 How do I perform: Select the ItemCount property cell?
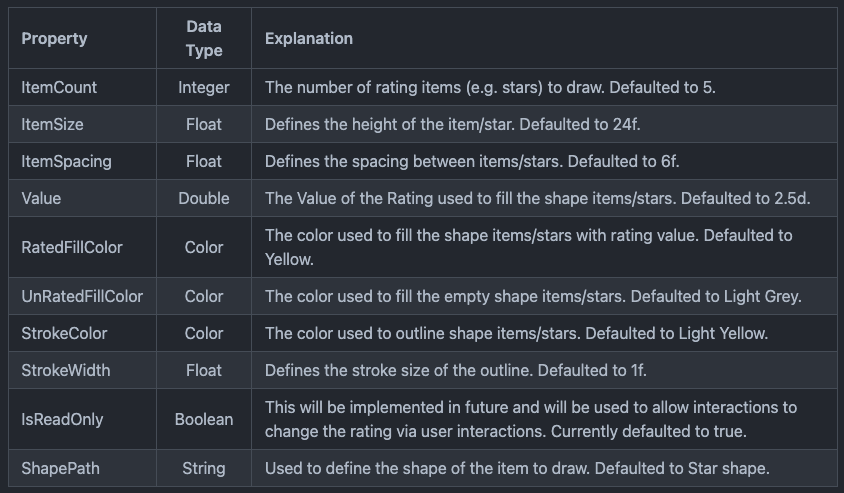pos(59,87)
